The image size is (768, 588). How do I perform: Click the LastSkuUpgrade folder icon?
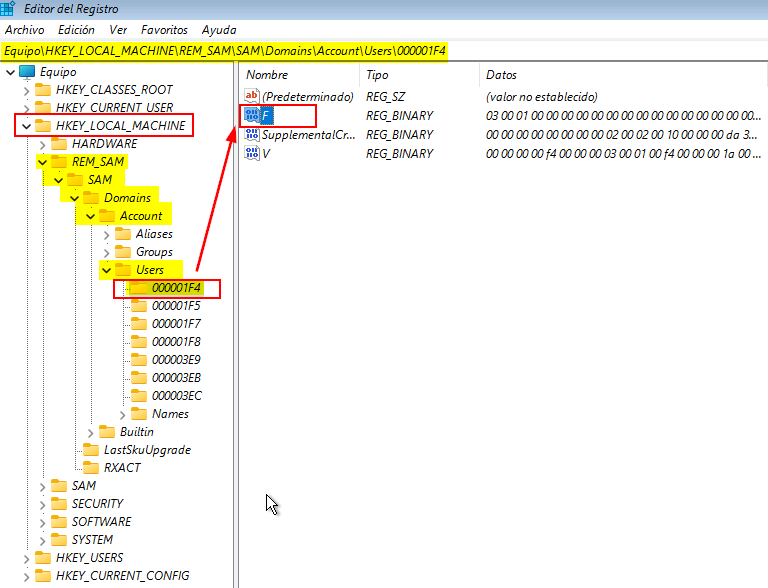pyautogui.click(x=92, y=450)
